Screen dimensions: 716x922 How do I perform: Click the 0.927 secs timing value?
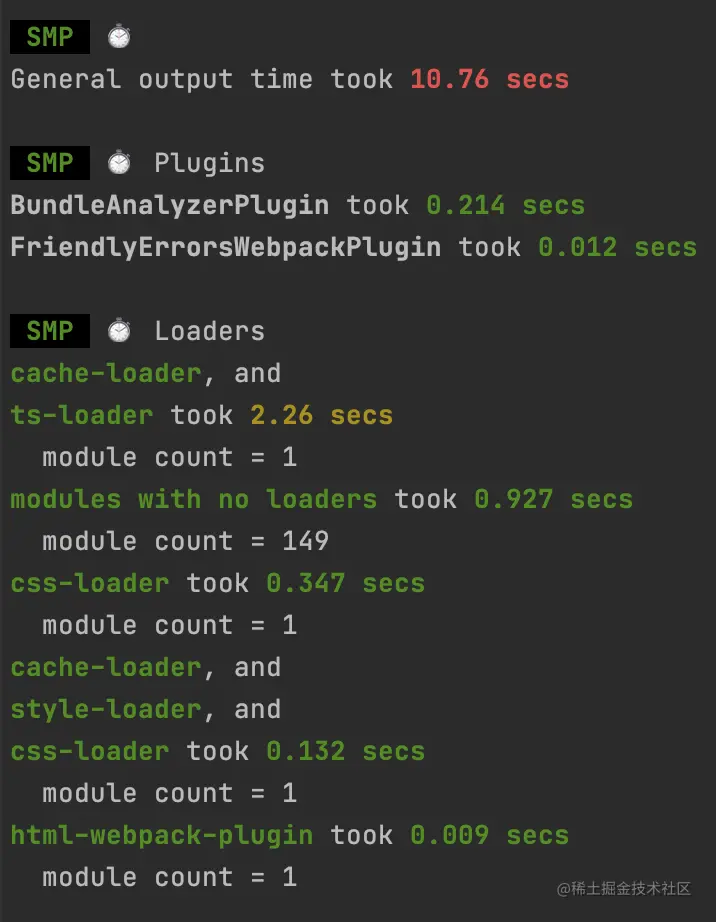point(553,499)
